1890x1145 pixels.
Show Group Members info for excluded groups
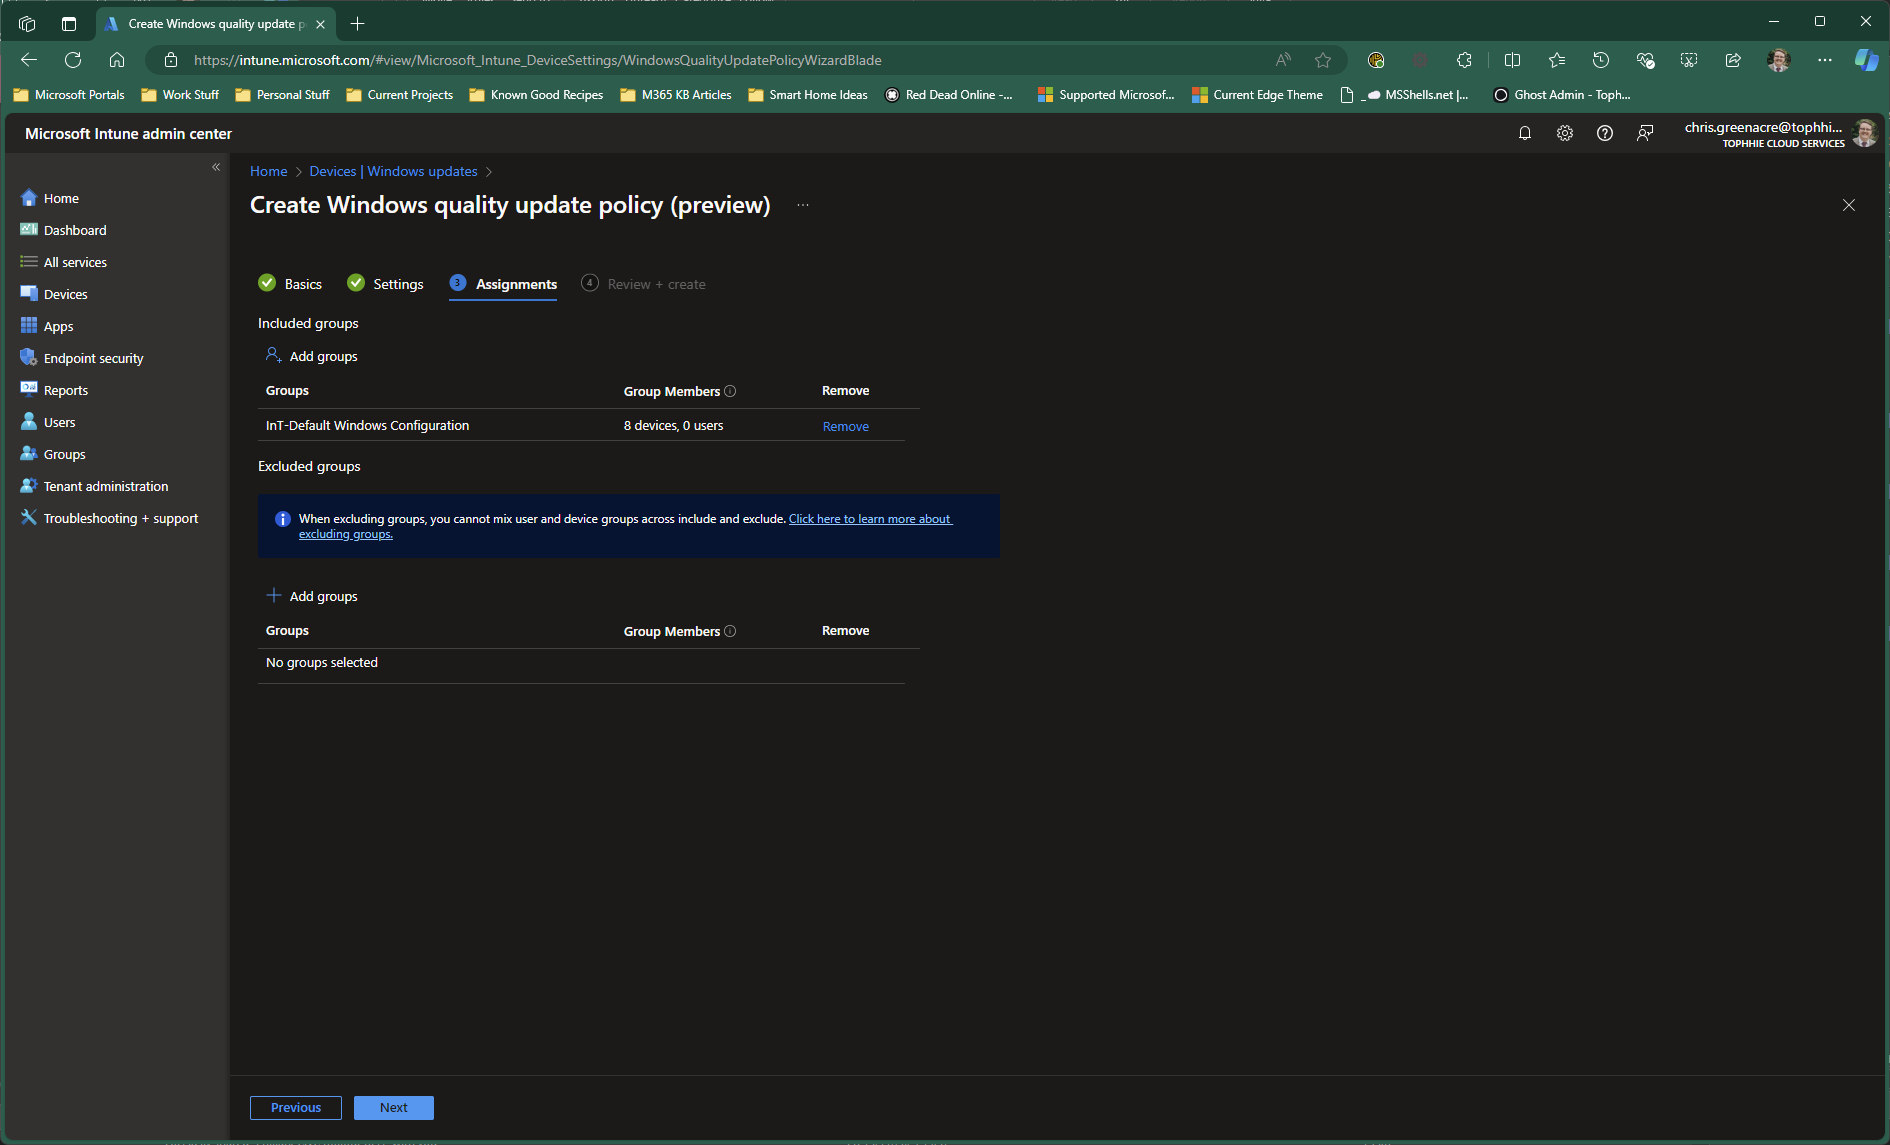pos(730,631)
